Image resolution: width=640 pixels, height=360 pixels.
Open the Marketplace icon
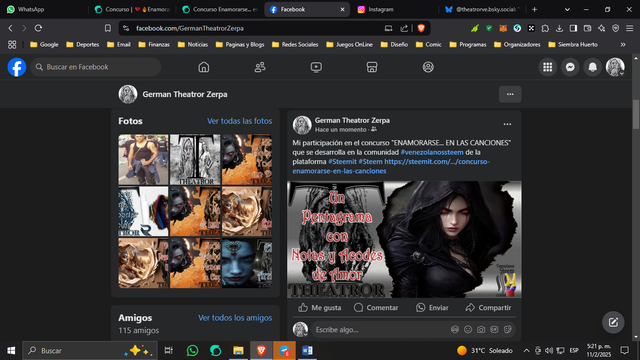point(372,67)
